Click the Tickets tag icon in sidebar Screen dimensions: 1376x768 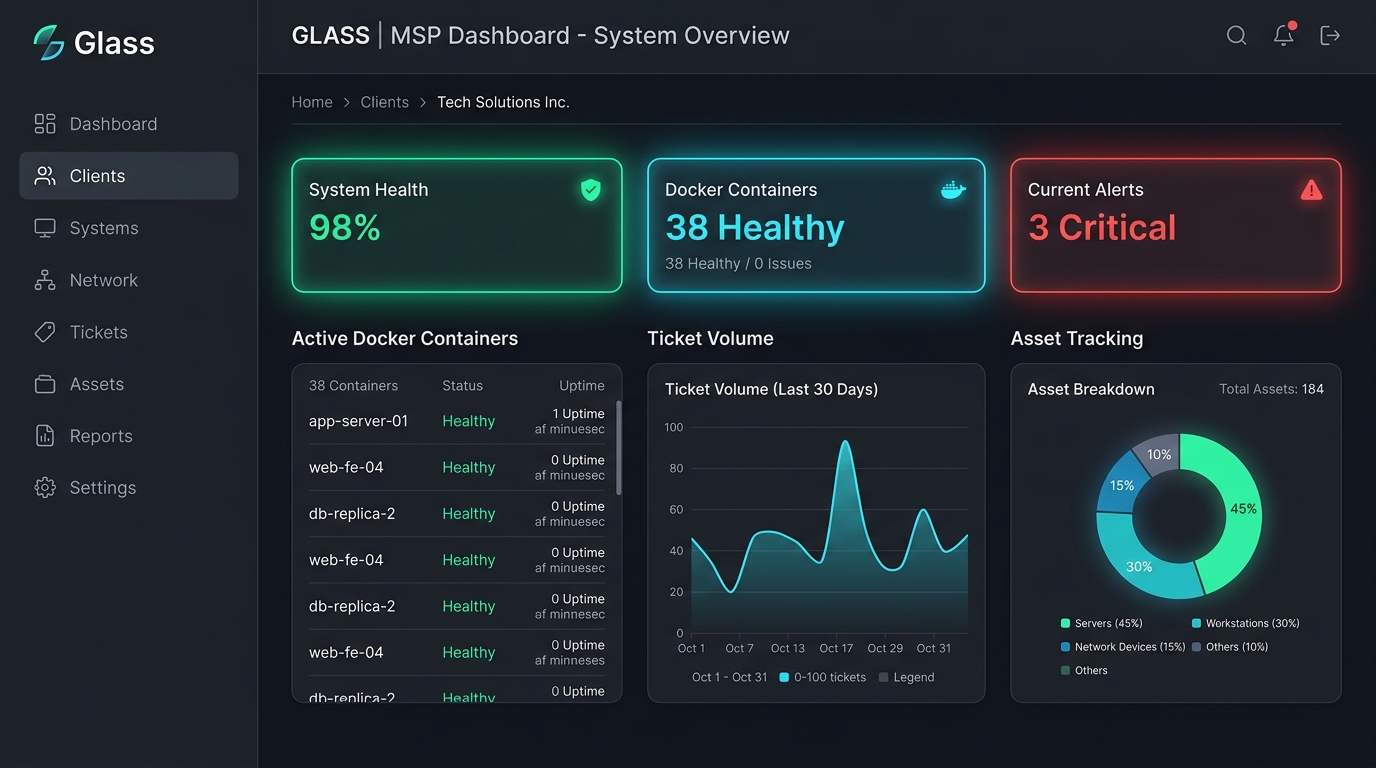tap(45, 332)
